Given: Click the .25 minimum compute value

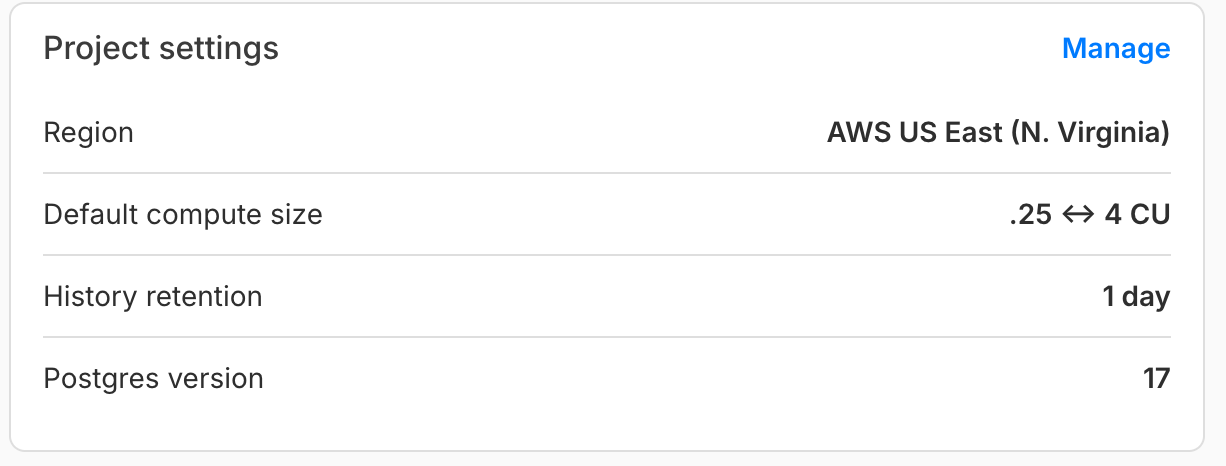Looking at the screenshot, I should 1030,215.
